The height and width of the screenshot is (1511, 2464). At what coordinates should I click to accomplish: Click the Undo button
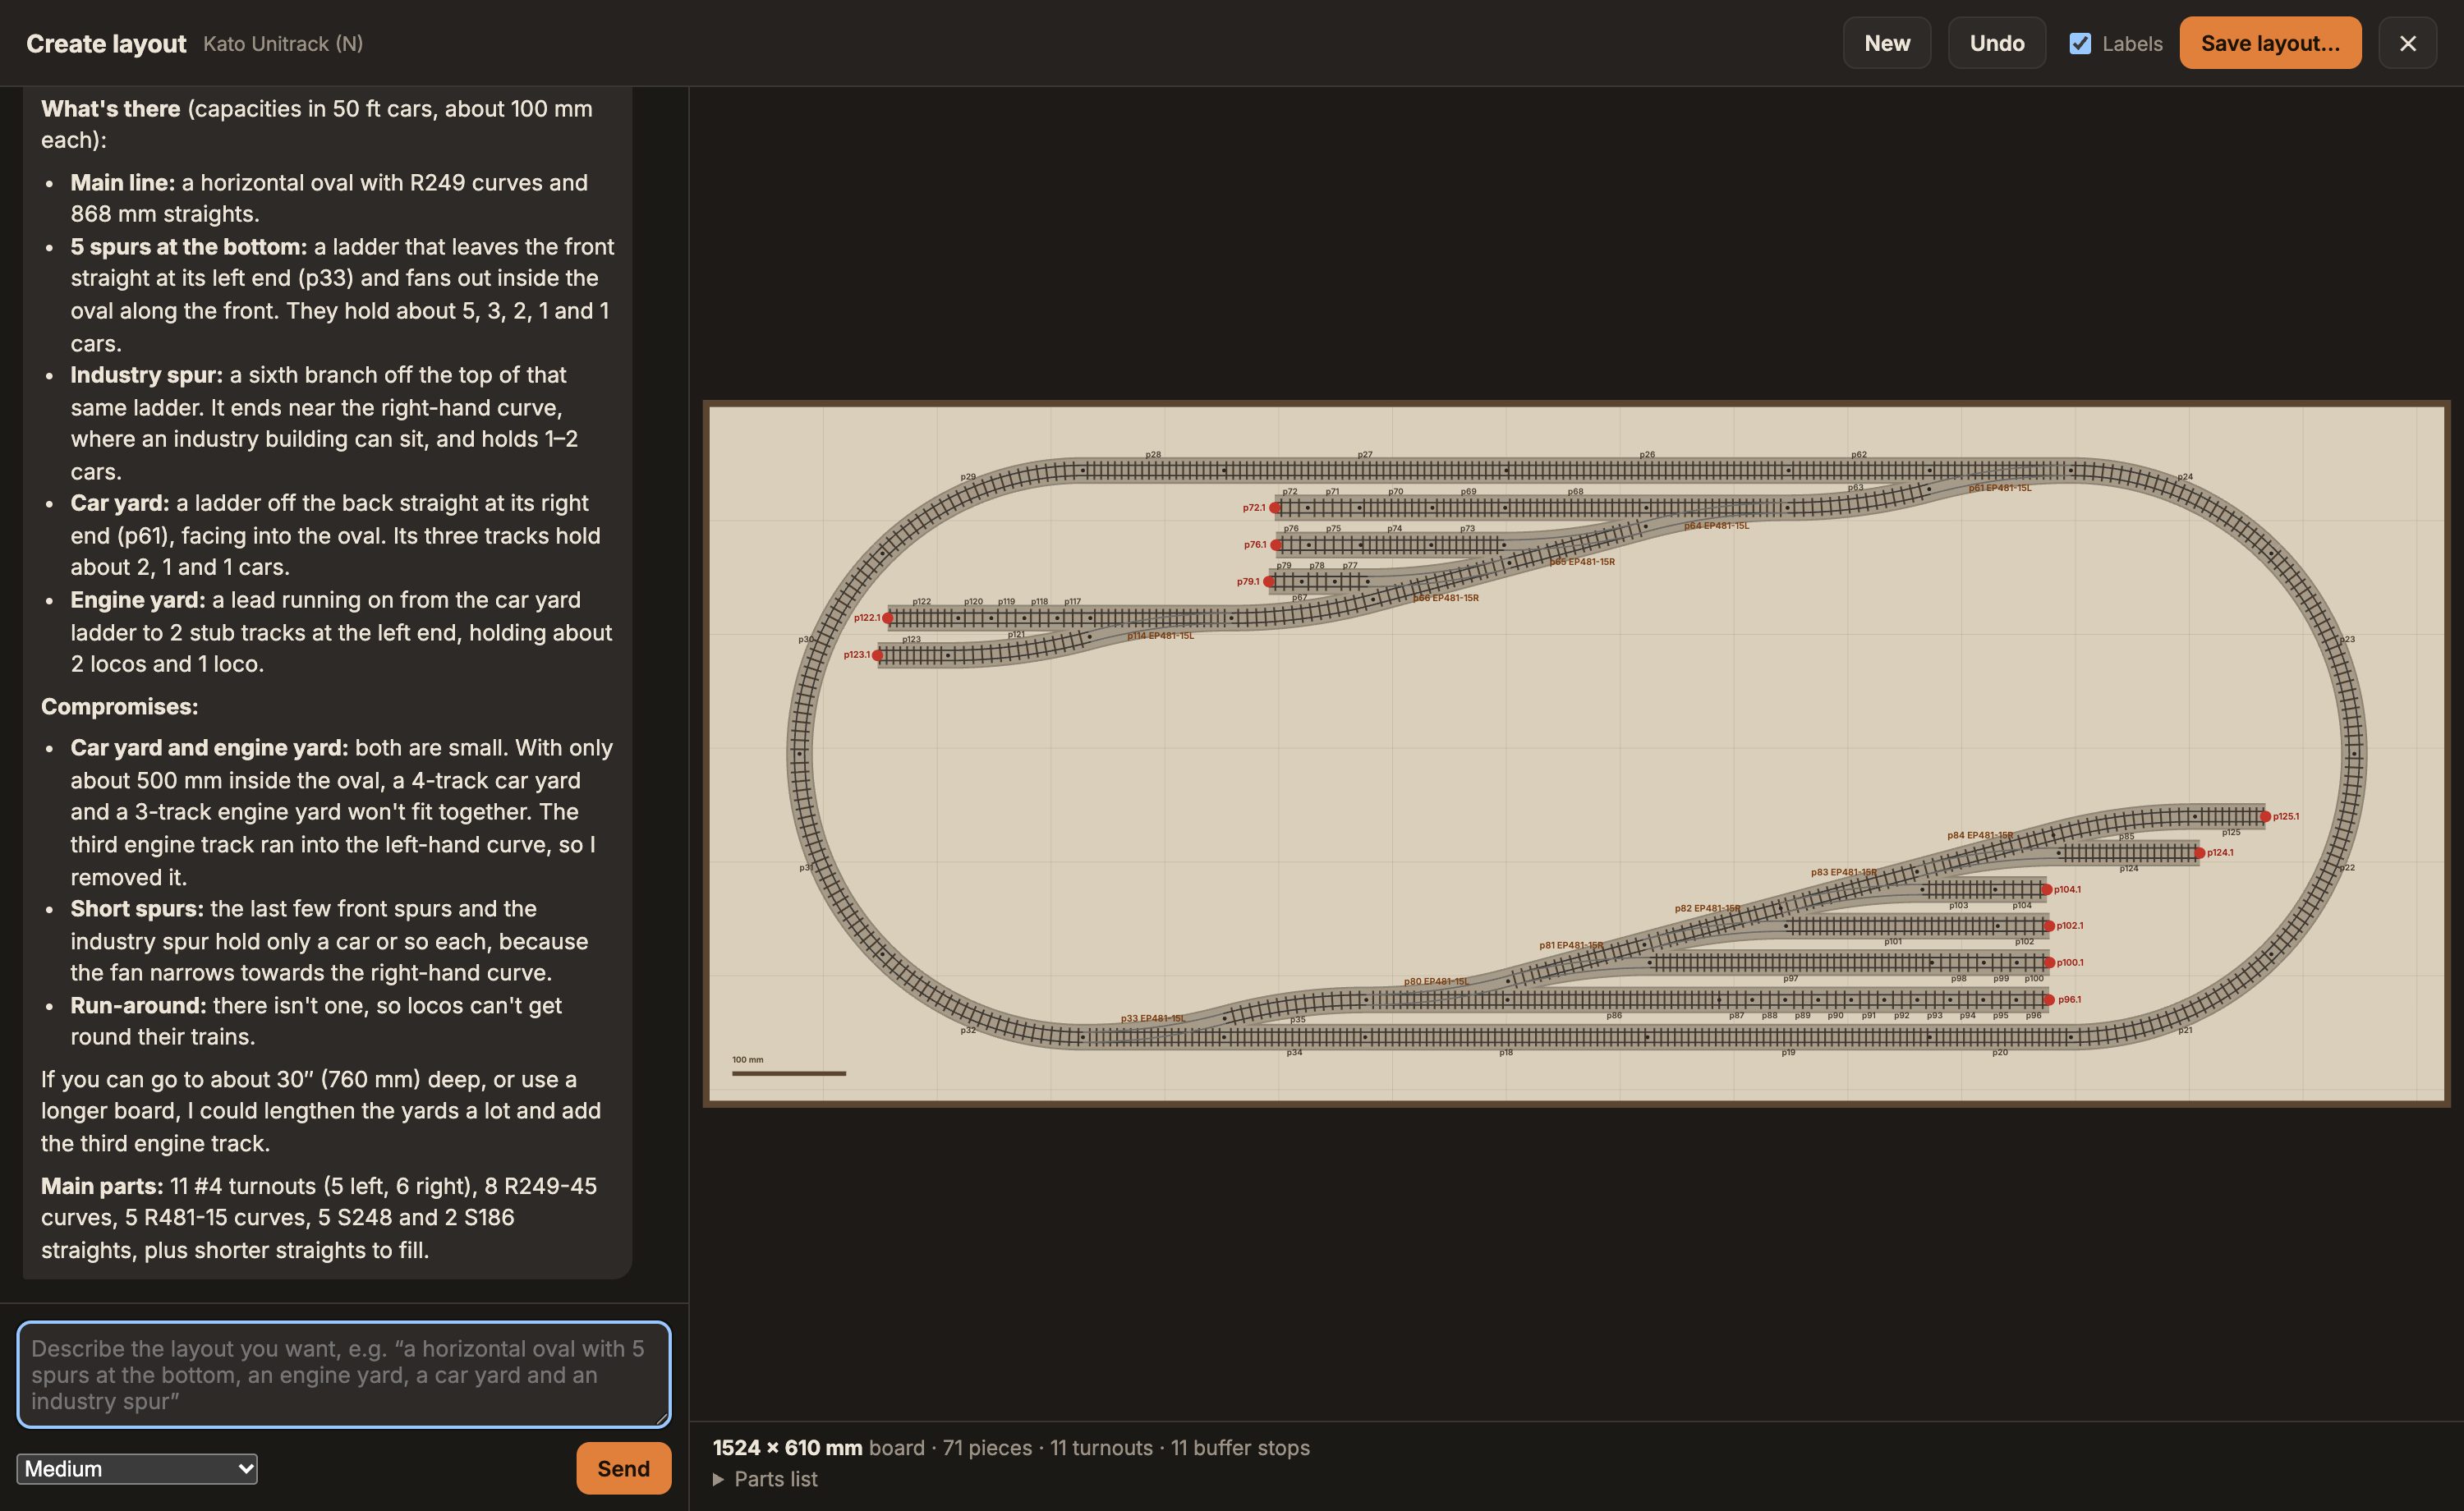(1997, 43)
